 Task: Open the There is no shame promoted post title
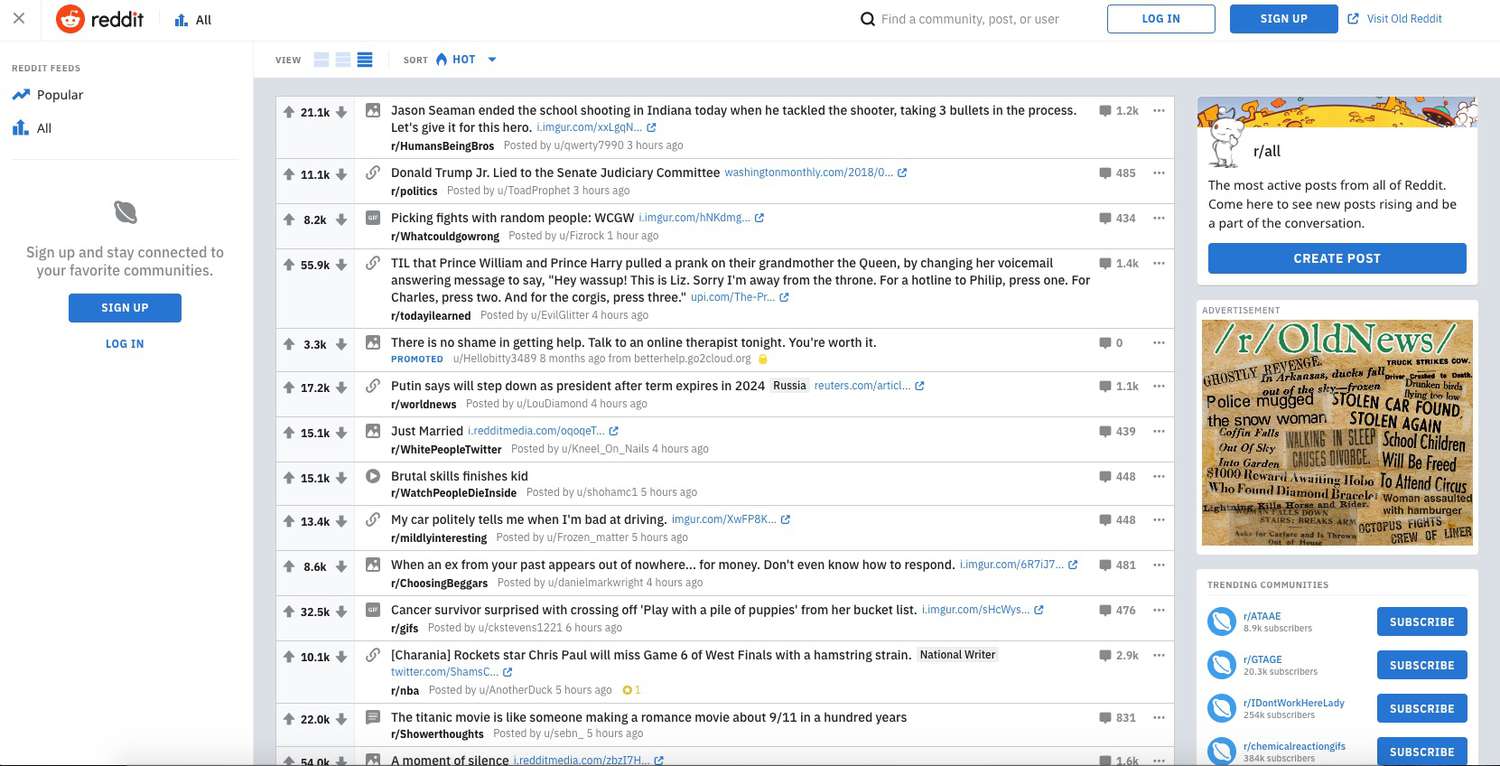click(x=634, y=342)
